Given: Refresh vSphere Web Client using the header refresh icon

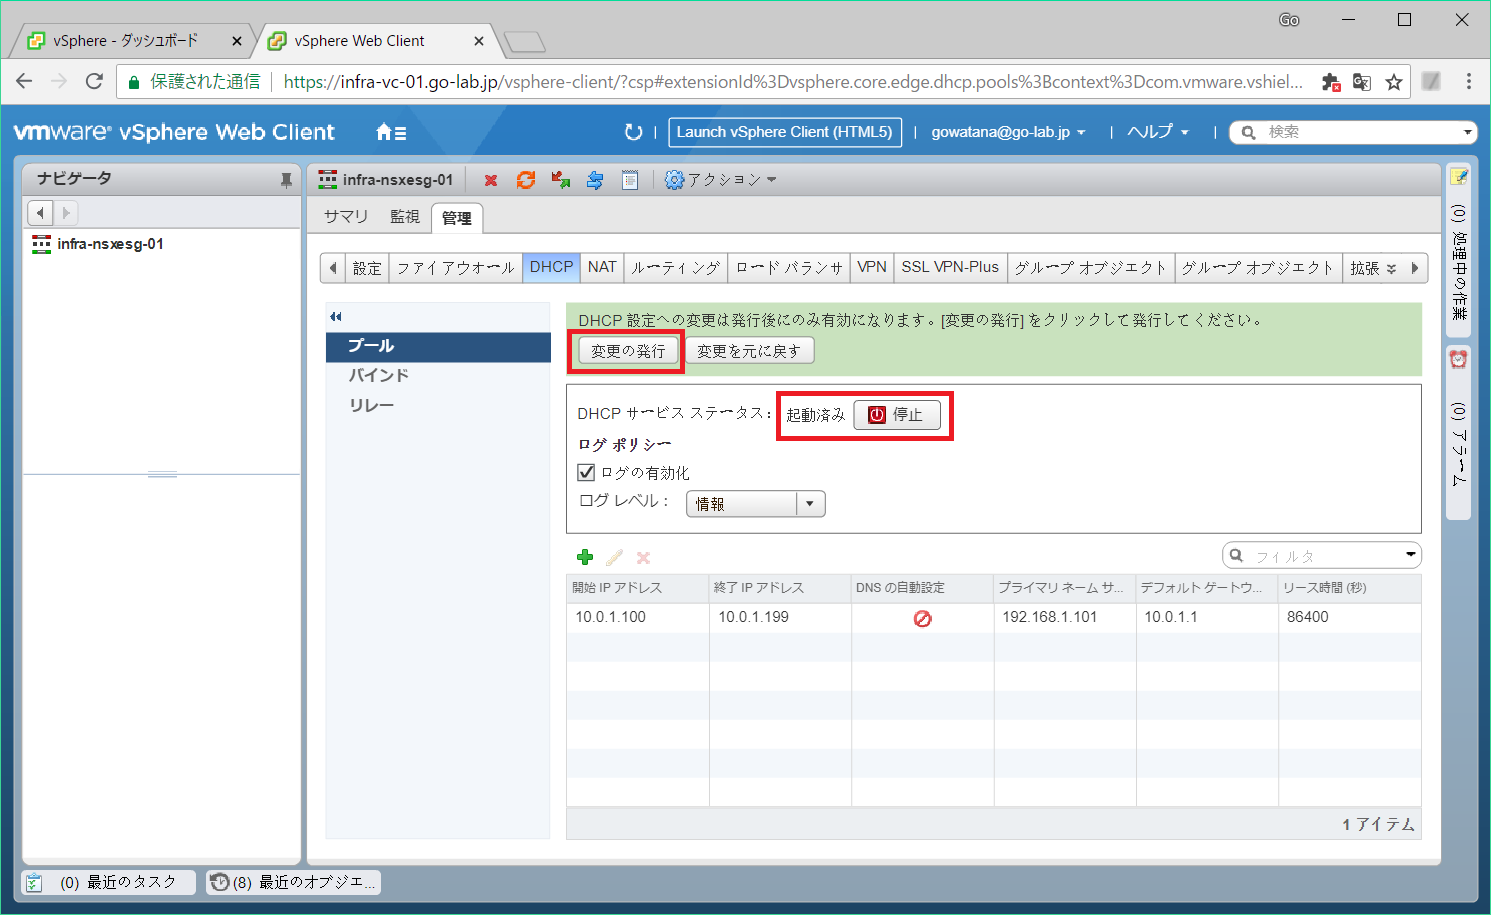Looking at the screenshot, I should pos(633,132).
